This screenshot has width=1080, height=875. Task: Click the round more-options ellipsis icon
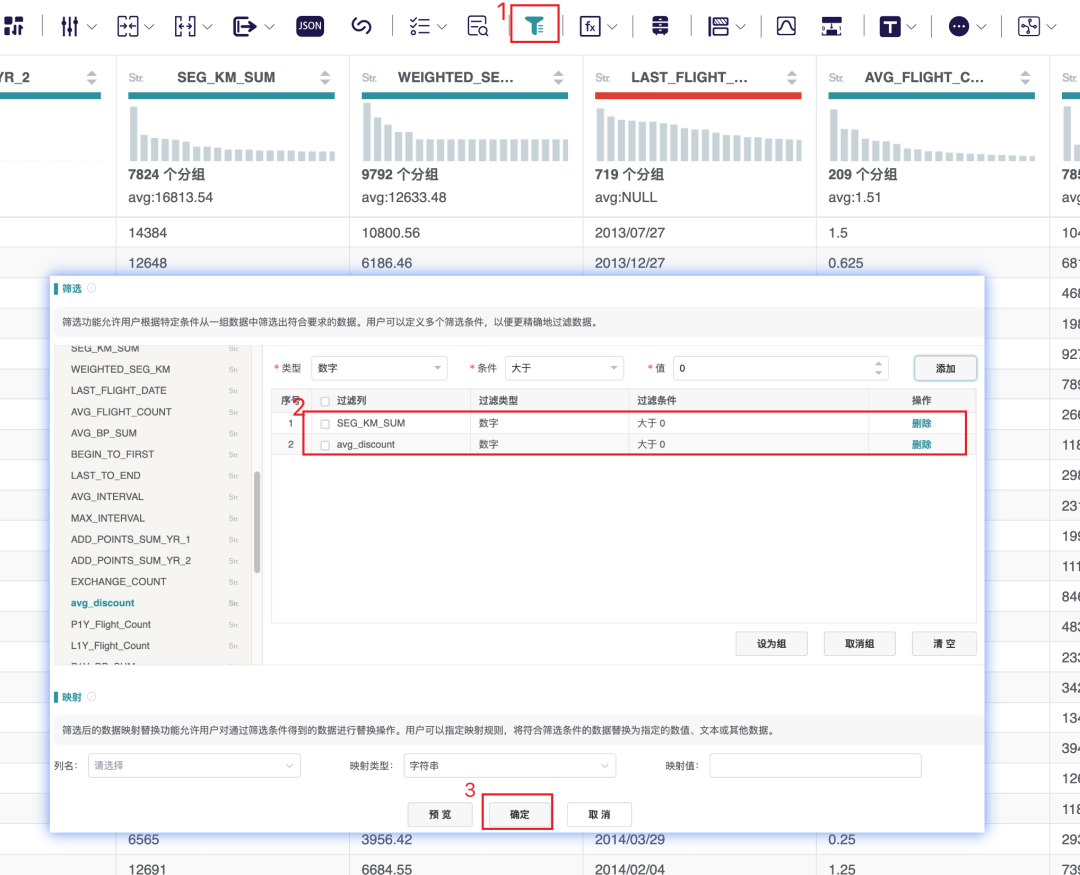click(959, 26)
